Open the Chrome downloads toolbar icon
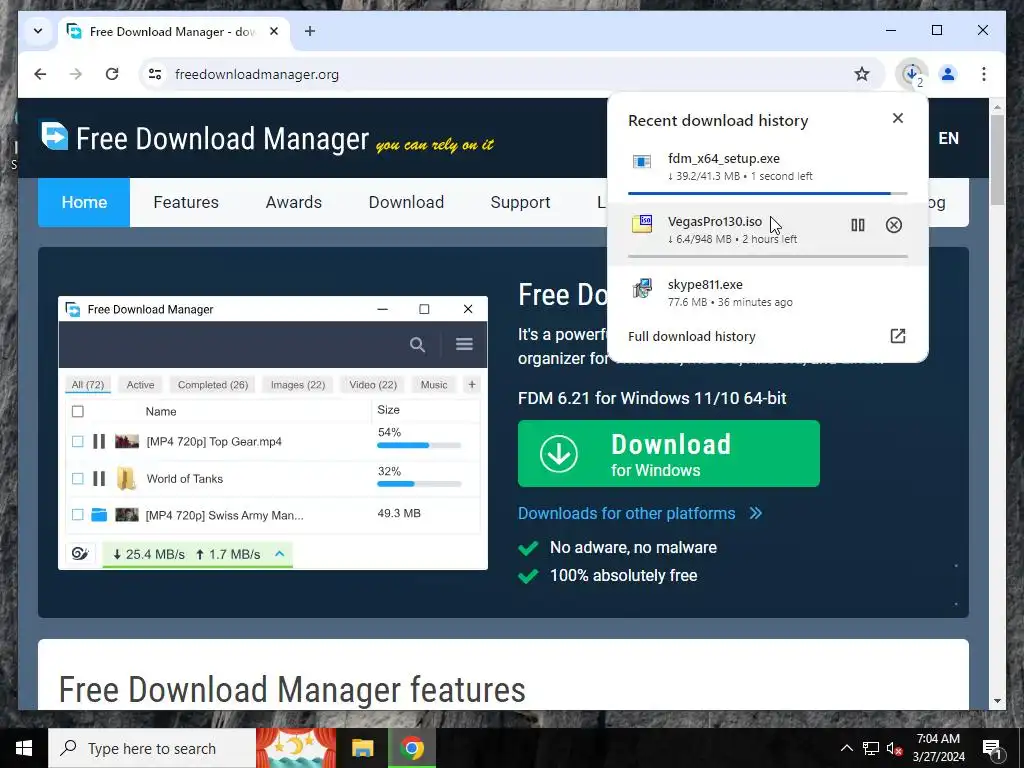The width and height of the screenshot is (1024, 768). (x=912, y=74)
